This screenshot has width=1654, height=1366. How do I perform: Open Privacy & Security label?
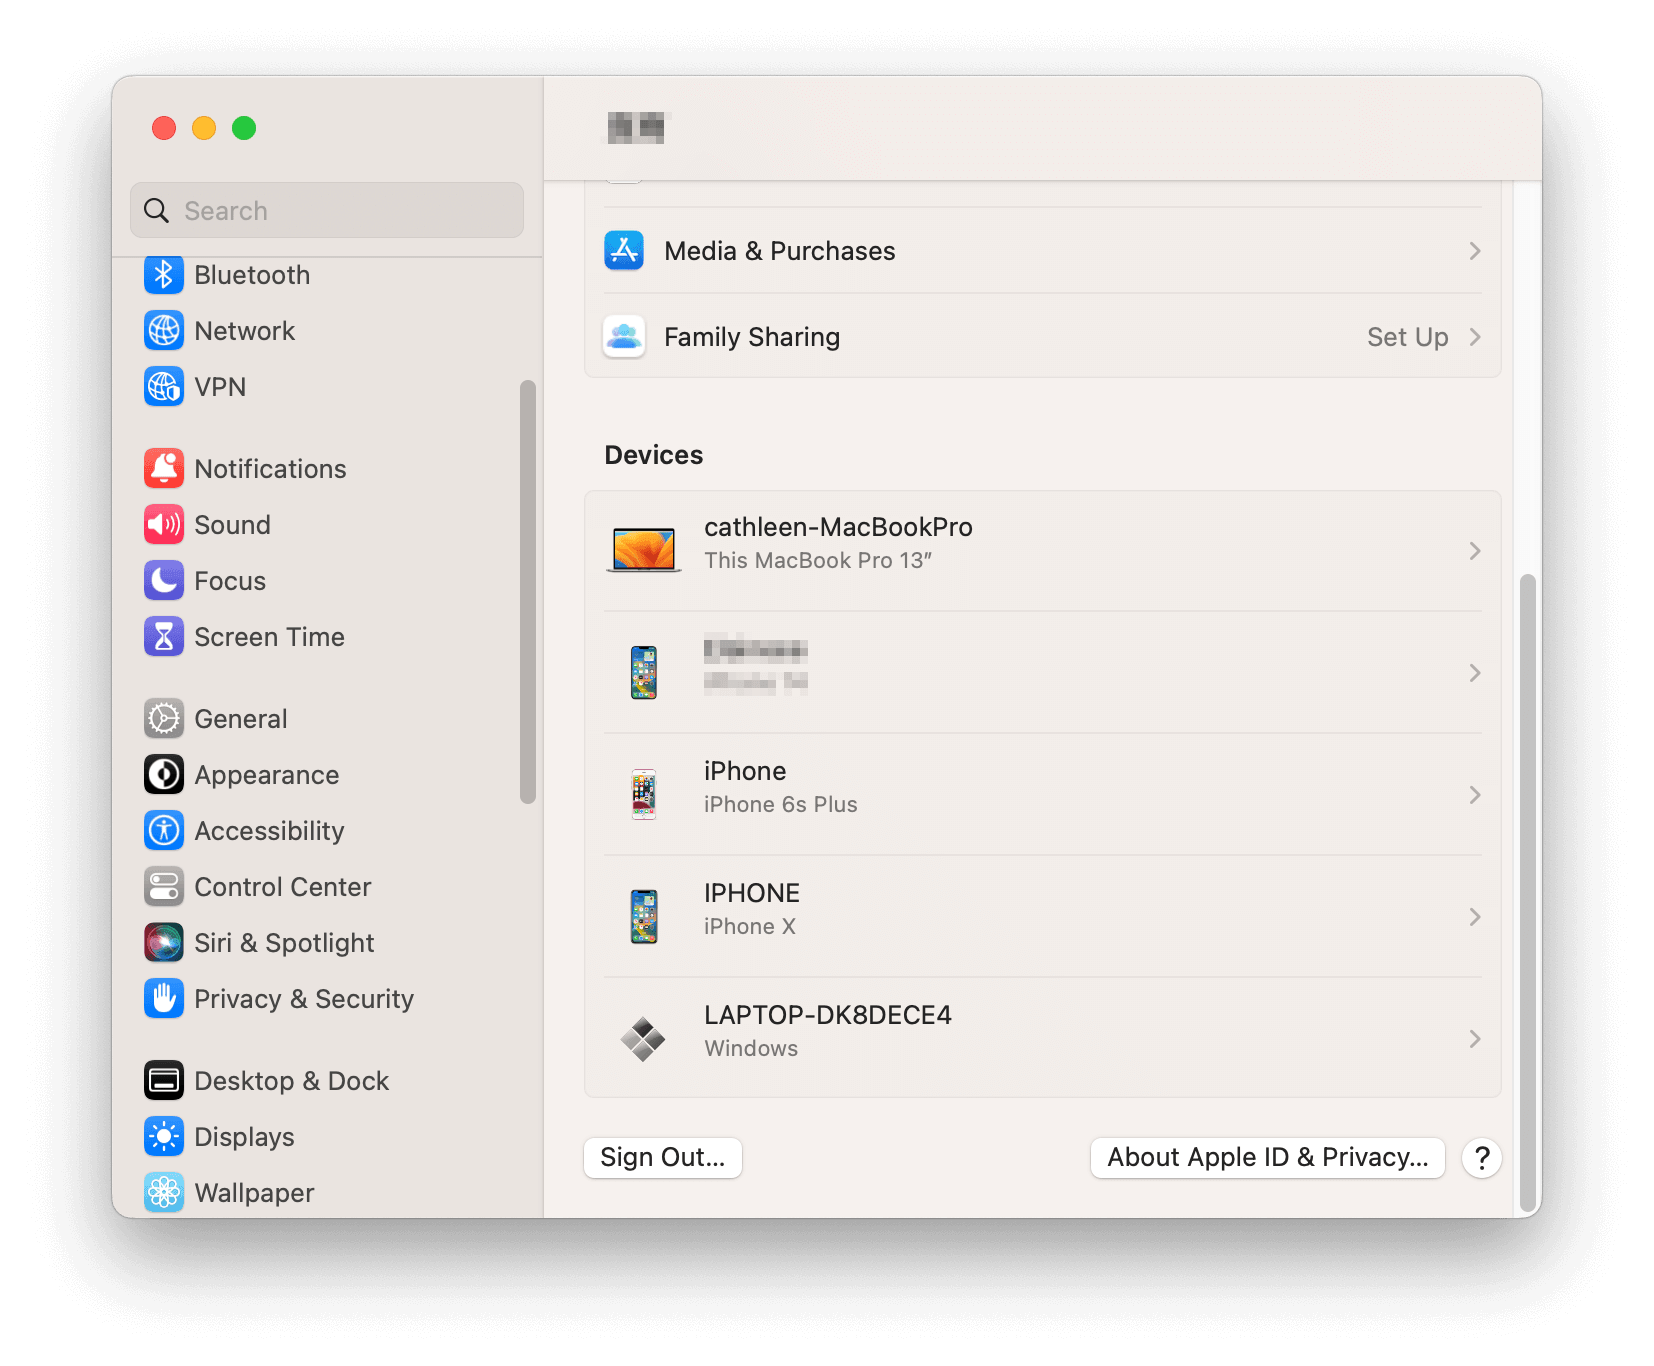click(304, 999)
